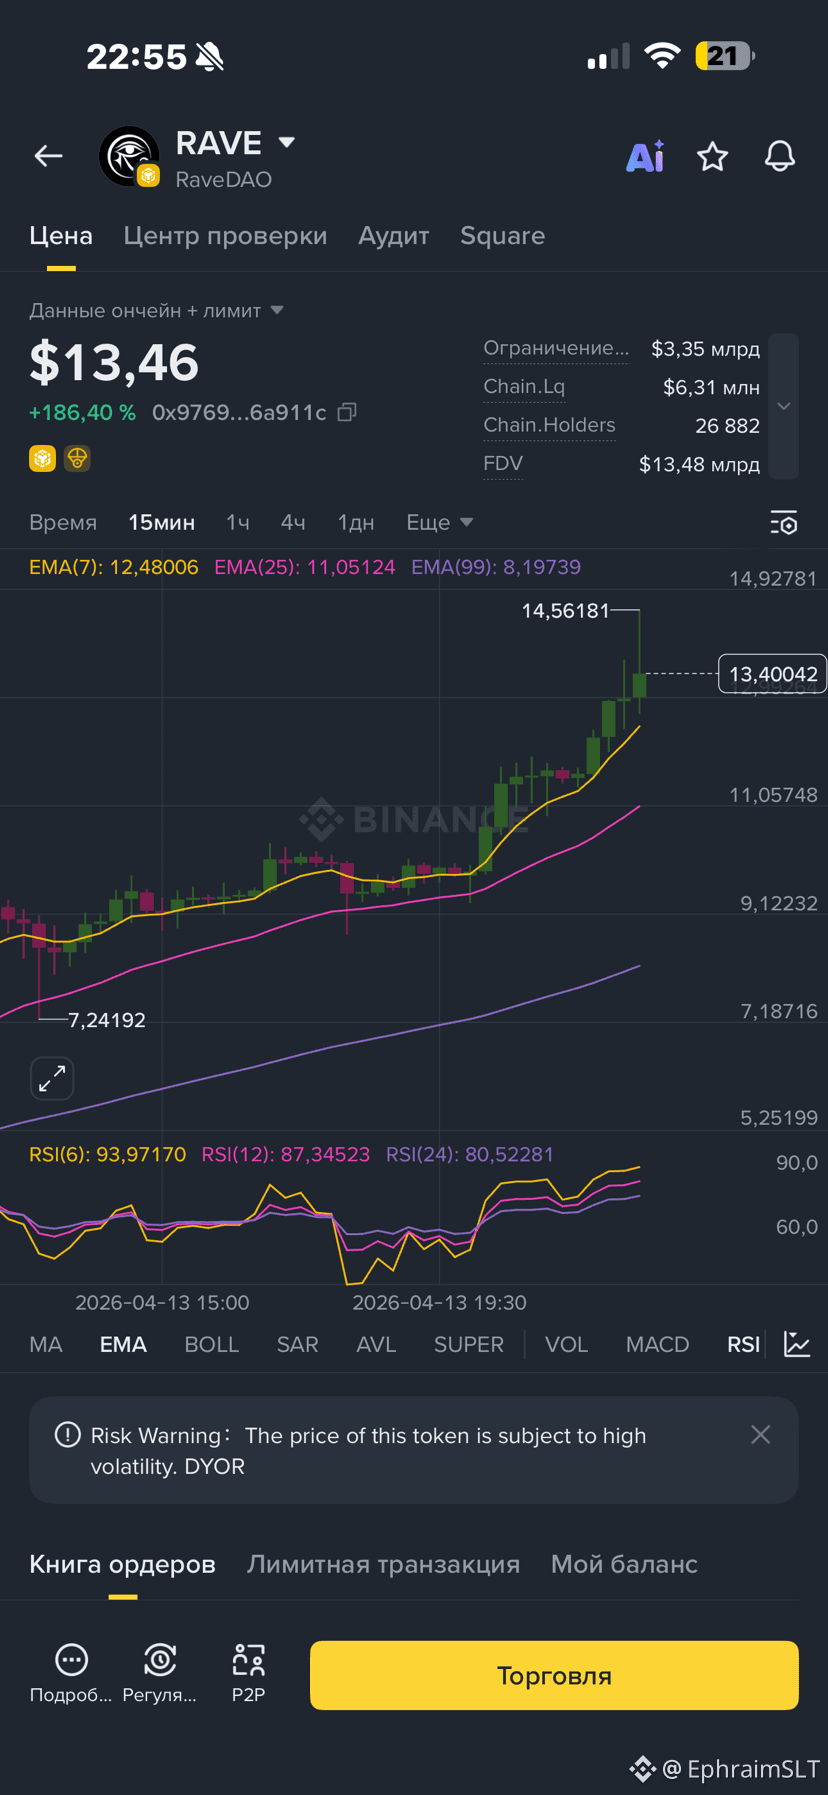Open the indicator chart icon
Image resolution: width=828 pixels, height=1795 pixels.
[x=797, y=1344]
